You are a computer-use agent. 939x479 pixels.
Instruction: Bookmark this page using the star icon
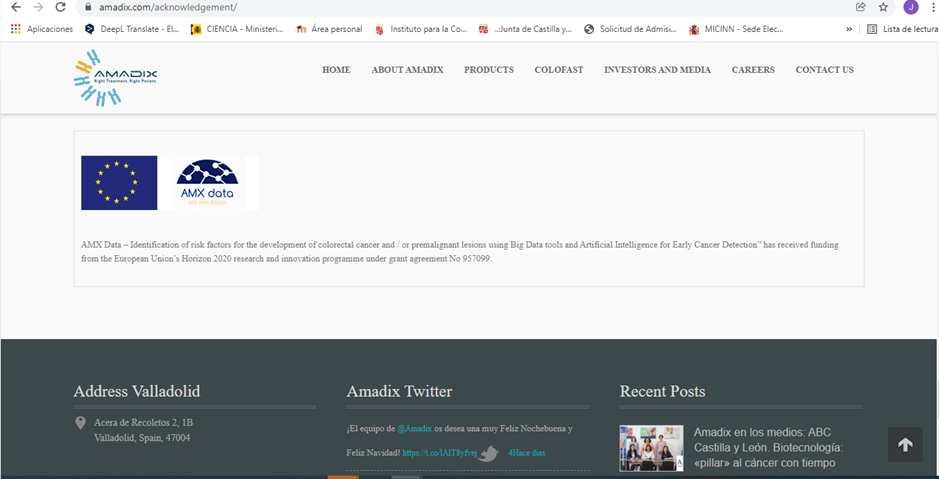pos(883,7)
